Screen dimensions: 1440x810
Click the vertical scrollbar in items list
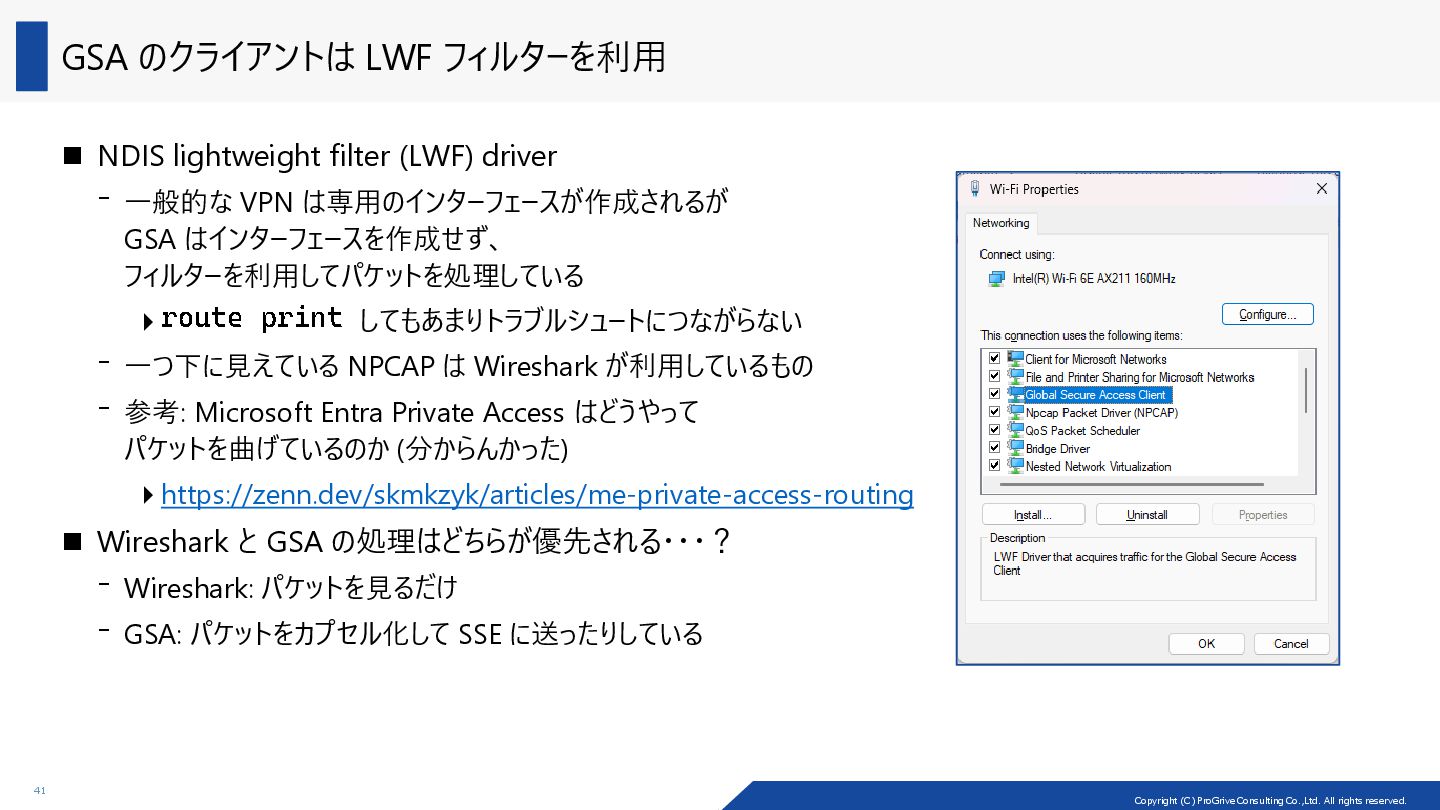[x=1306, y=390]
